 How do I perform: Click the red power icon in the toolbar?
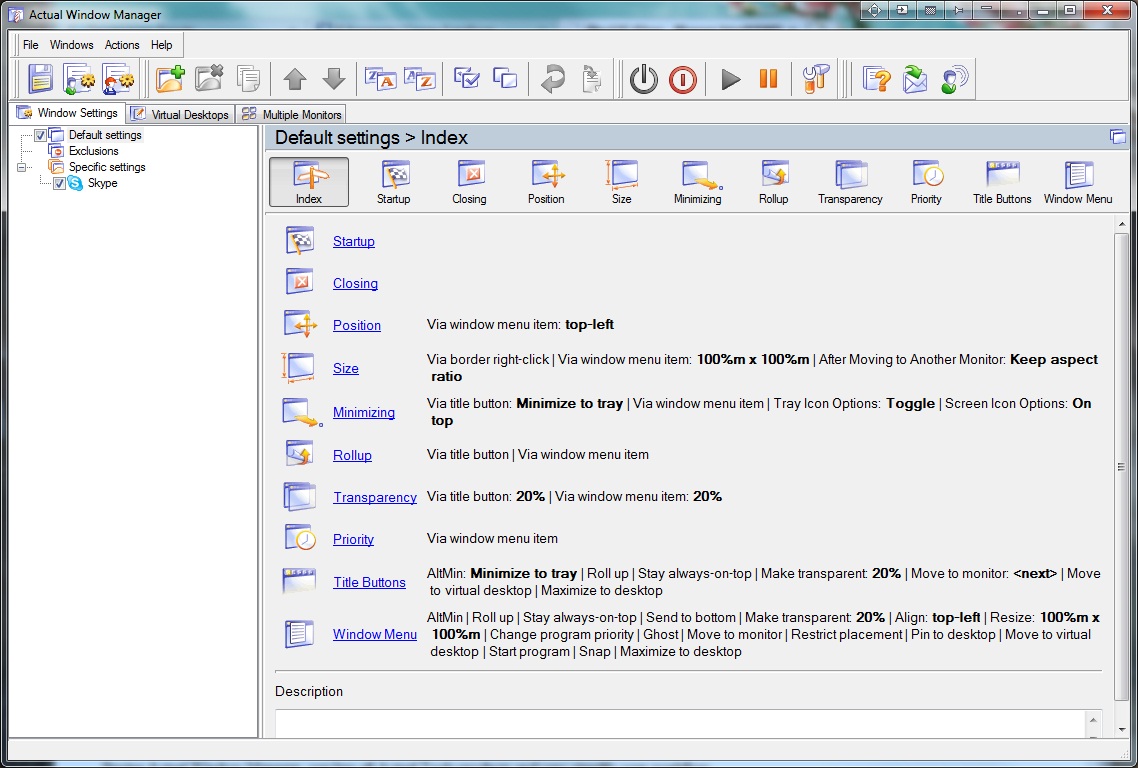(683, 79)
